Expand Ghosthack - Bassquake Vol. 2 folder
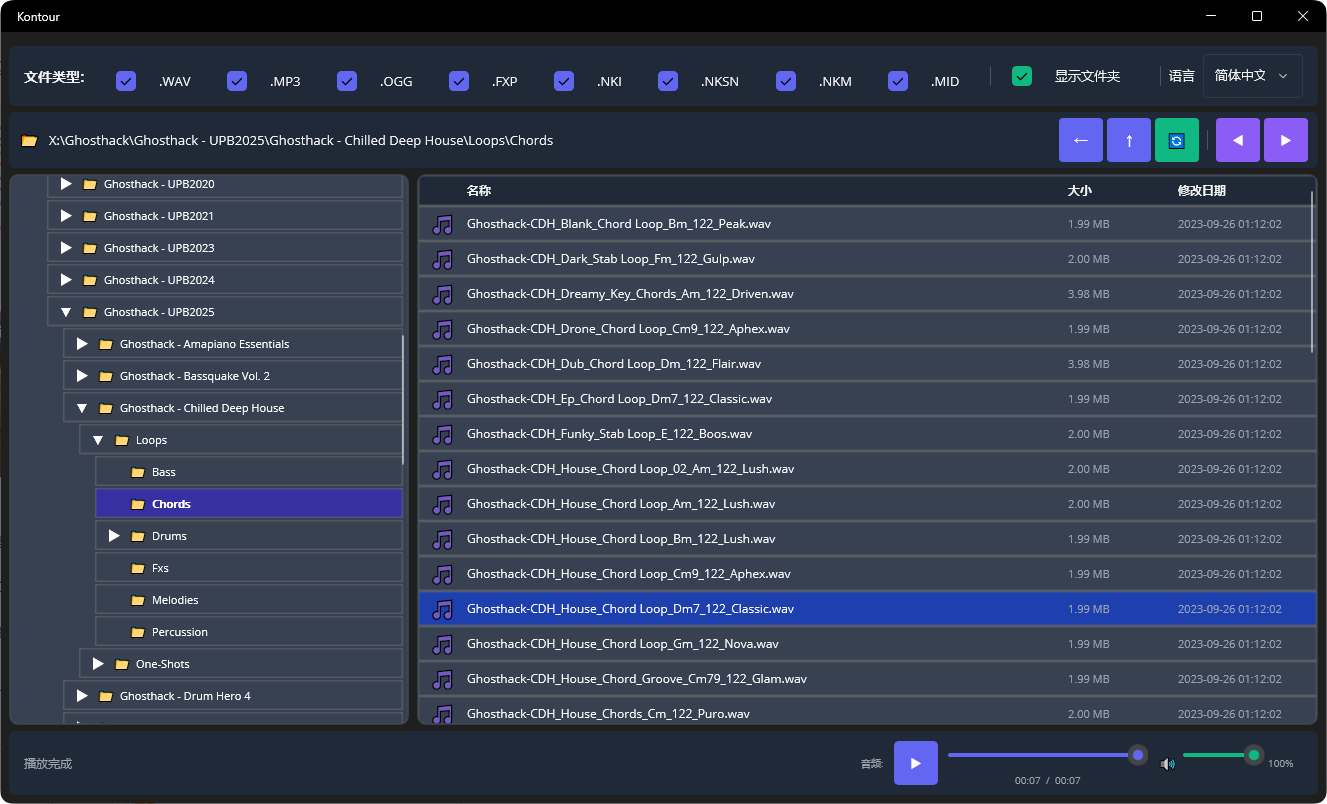This screenshot has height=804, width=1327. click(82, 376)
